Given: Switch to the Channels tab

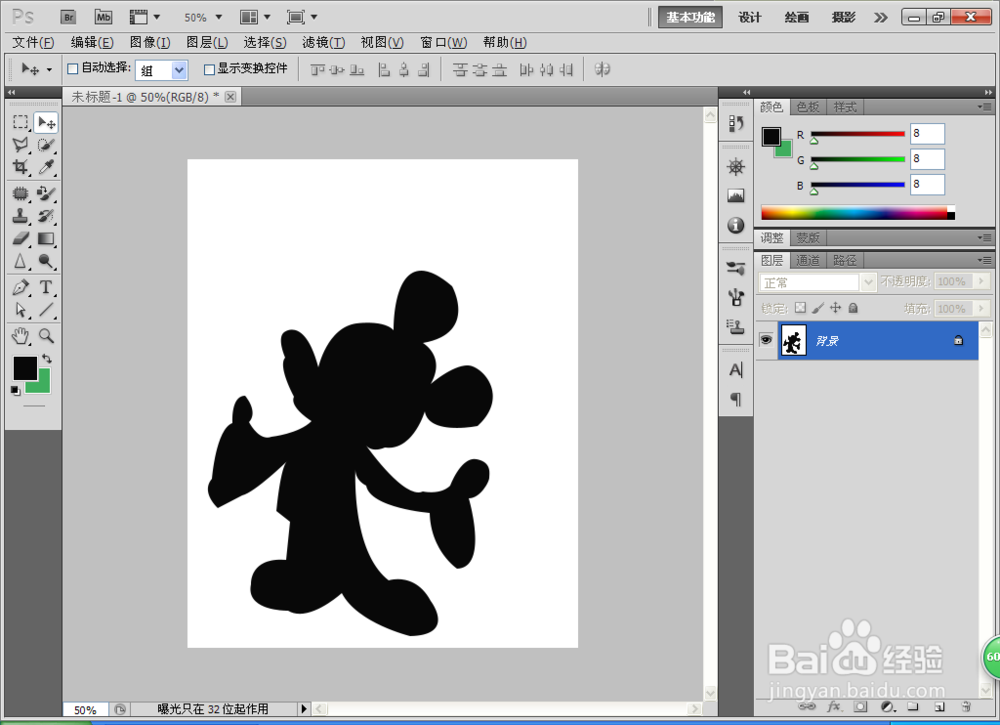Looking at the screenshot, I should point(808,260).
